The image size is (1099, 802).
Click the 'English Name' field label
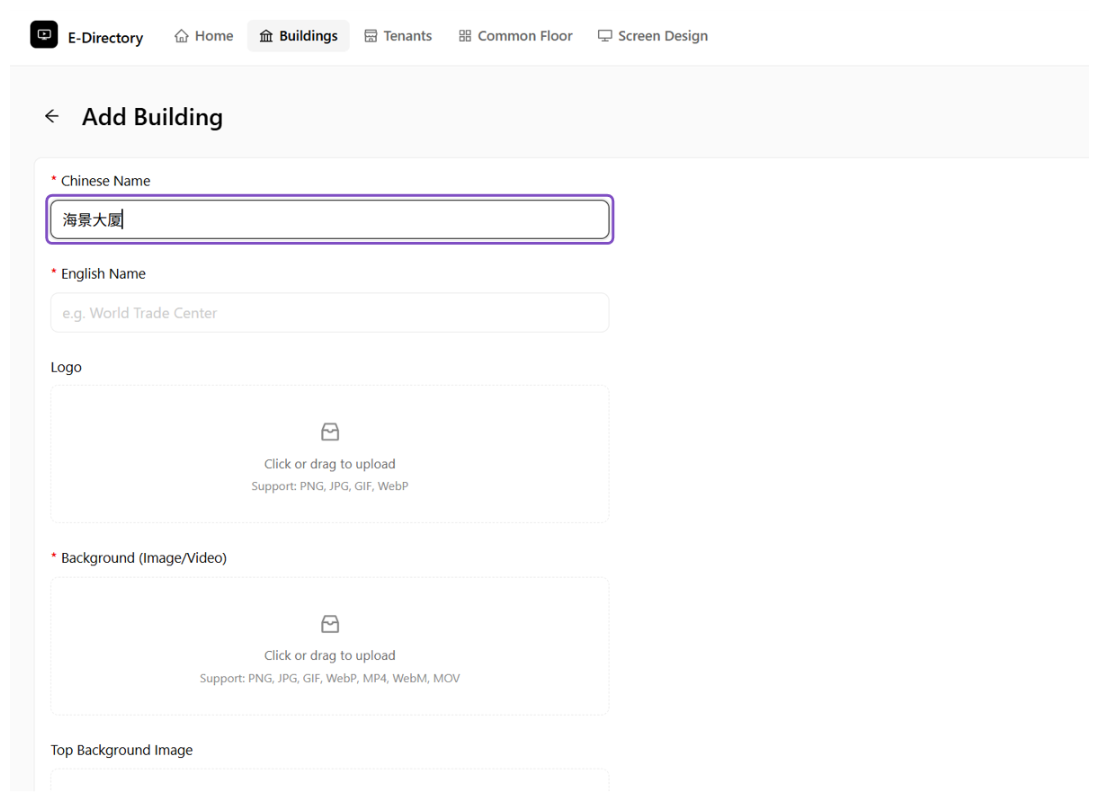[x=104, y=274]
